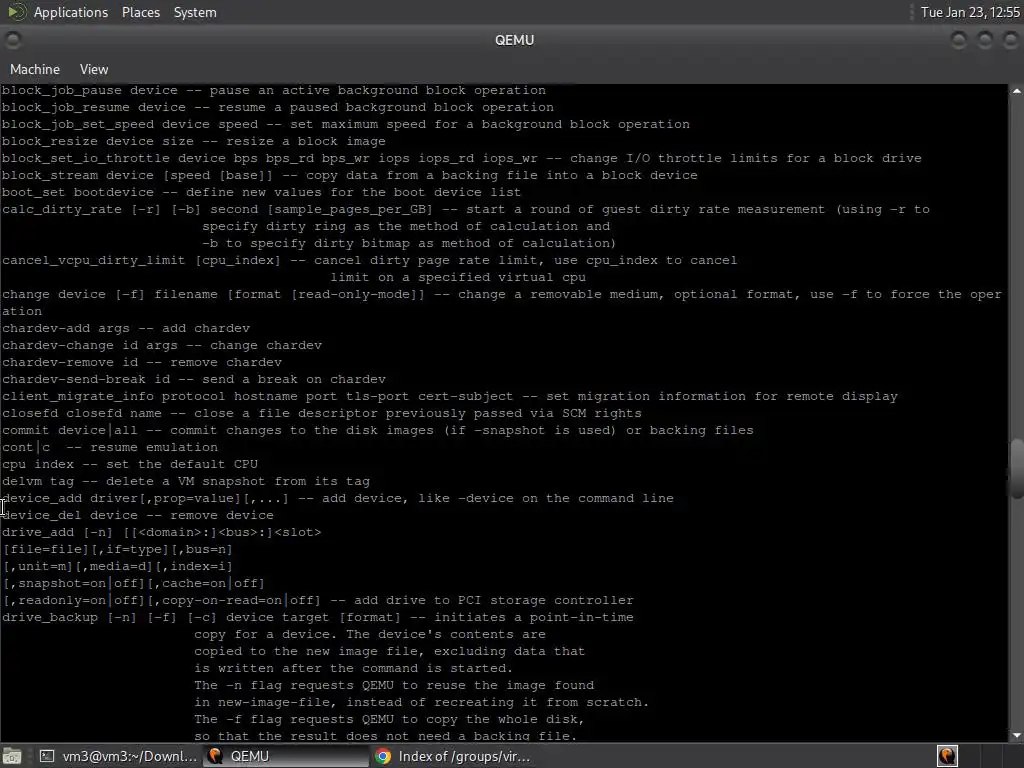
Task: Click the 'chardev-add args' line
Action: [x=125, y=328]
